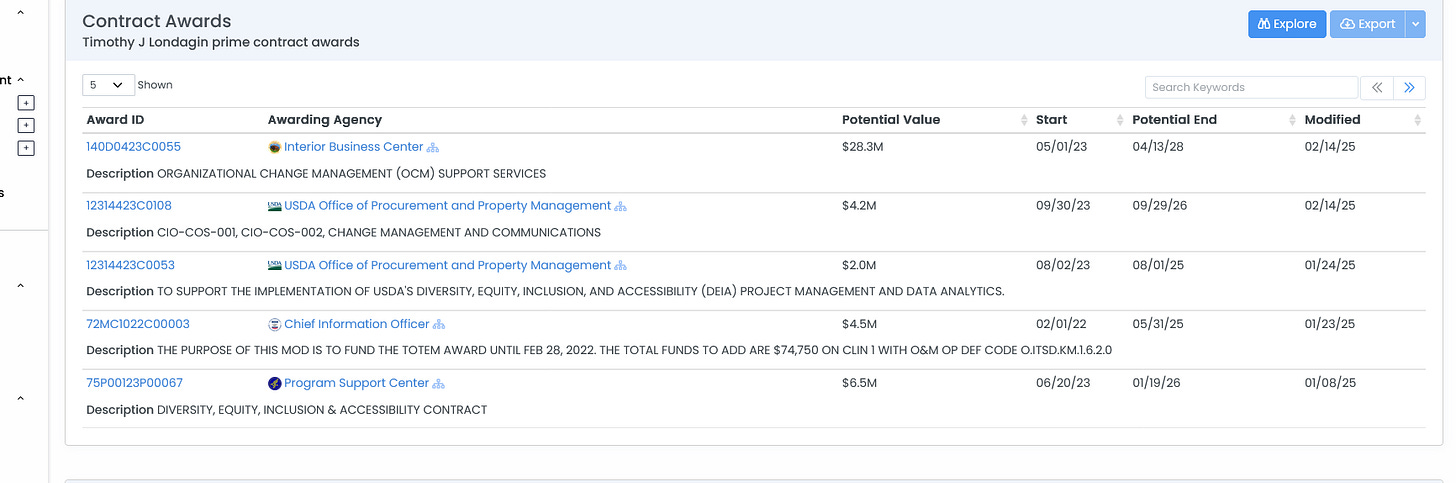
Task: Open the rows-shown dropdown set to 5
Action: pyautogui.click(x=108, y=85)
